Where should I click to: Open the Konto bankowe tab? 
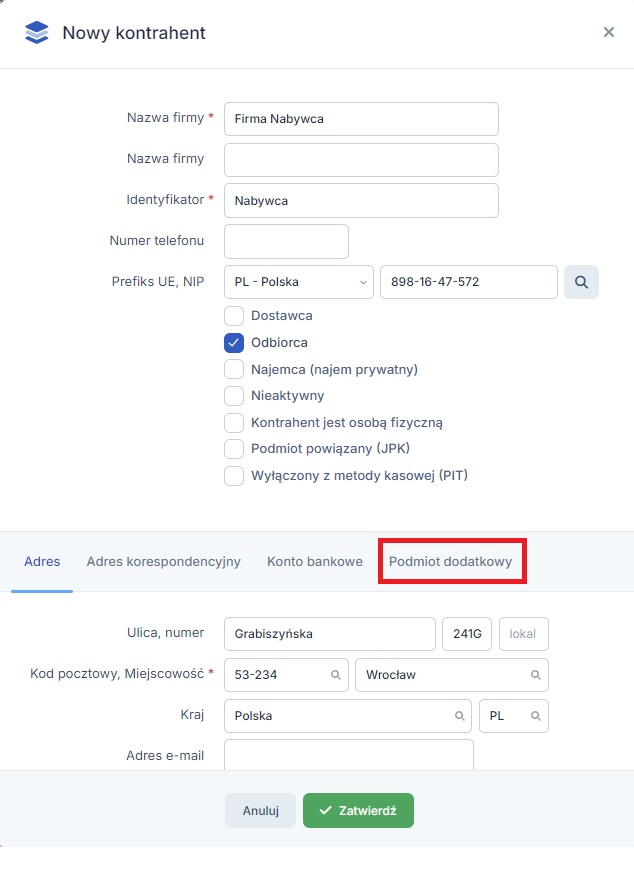[314, 562]
